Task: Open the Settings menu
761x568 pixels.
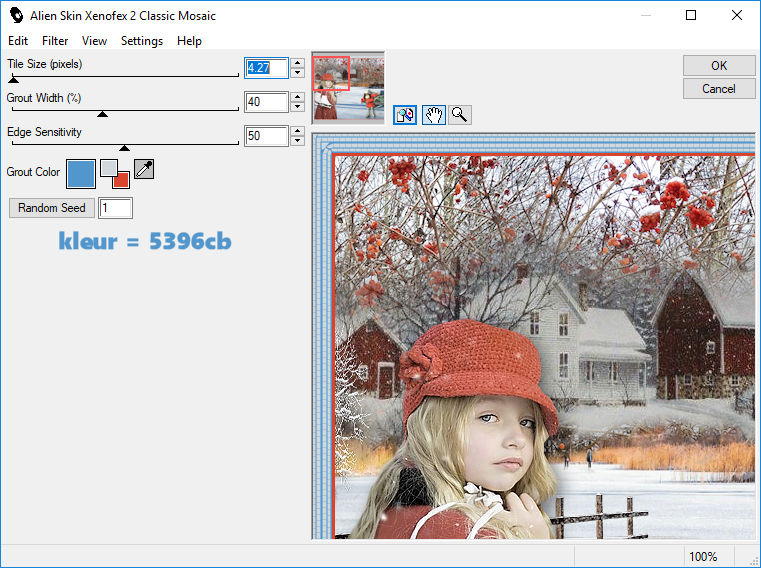Action: tap(142, 41)
